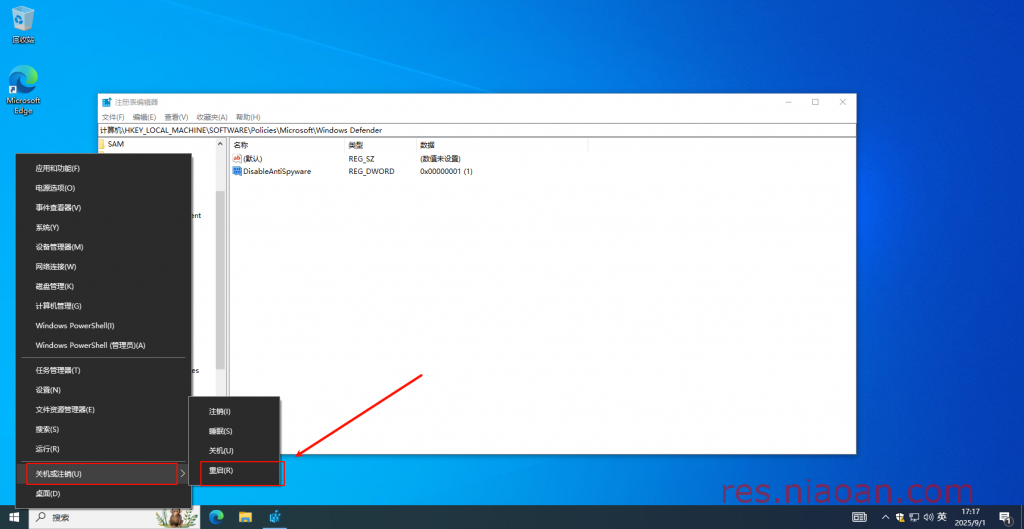This screenshot has width=1024, height=529.
Task: Select the (数值未设置) data cell
Action: [x=440, y=159]
